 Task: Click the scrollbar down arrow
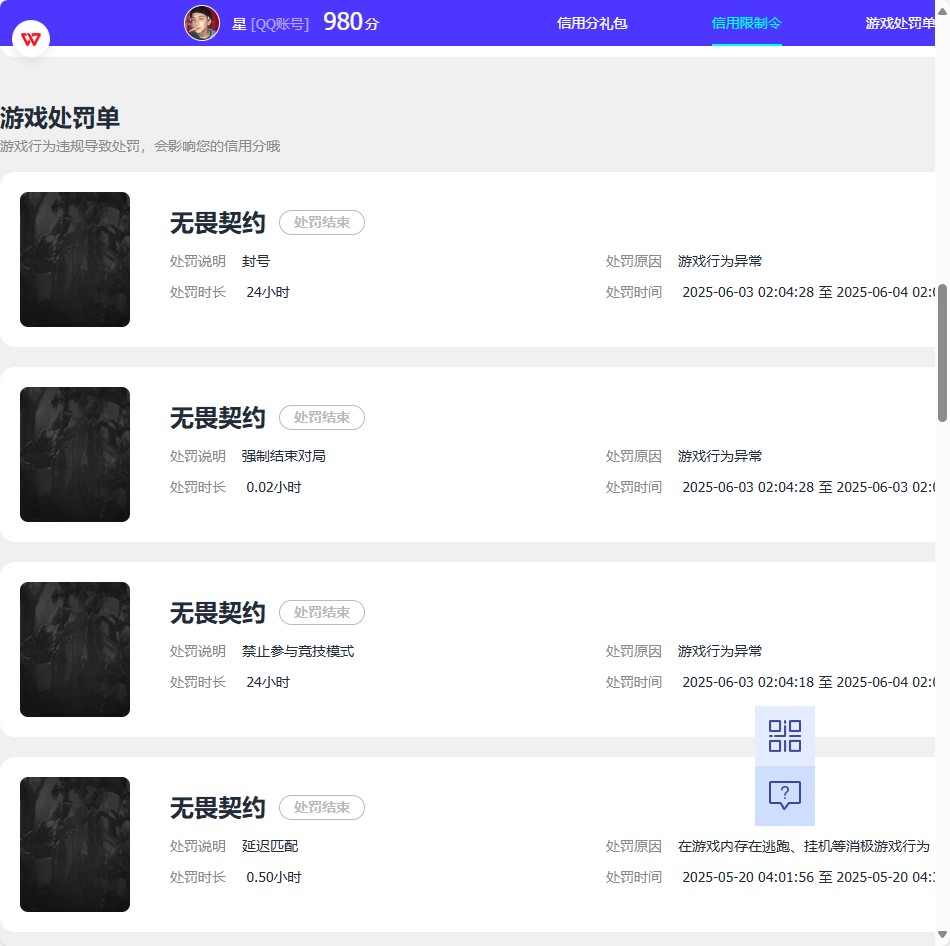click(x=942, y=935)
